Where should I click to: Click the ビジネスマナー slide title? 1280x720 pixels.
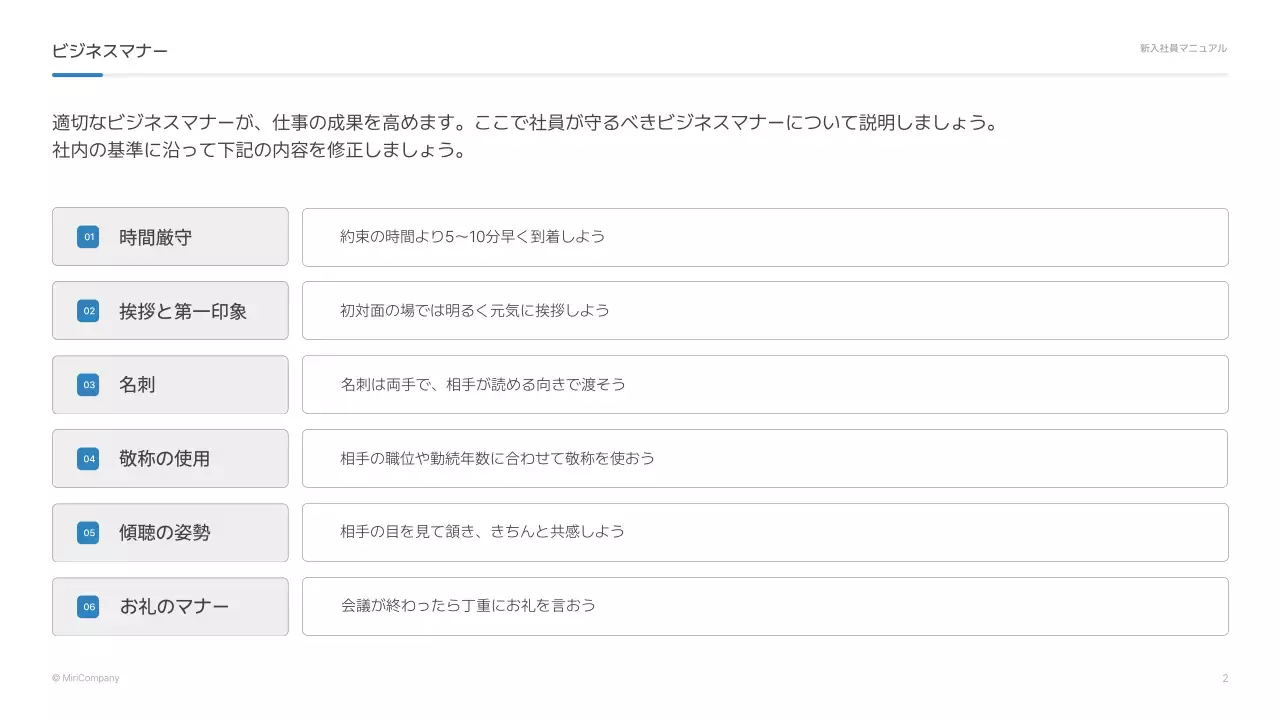click(x=110, y=50)
